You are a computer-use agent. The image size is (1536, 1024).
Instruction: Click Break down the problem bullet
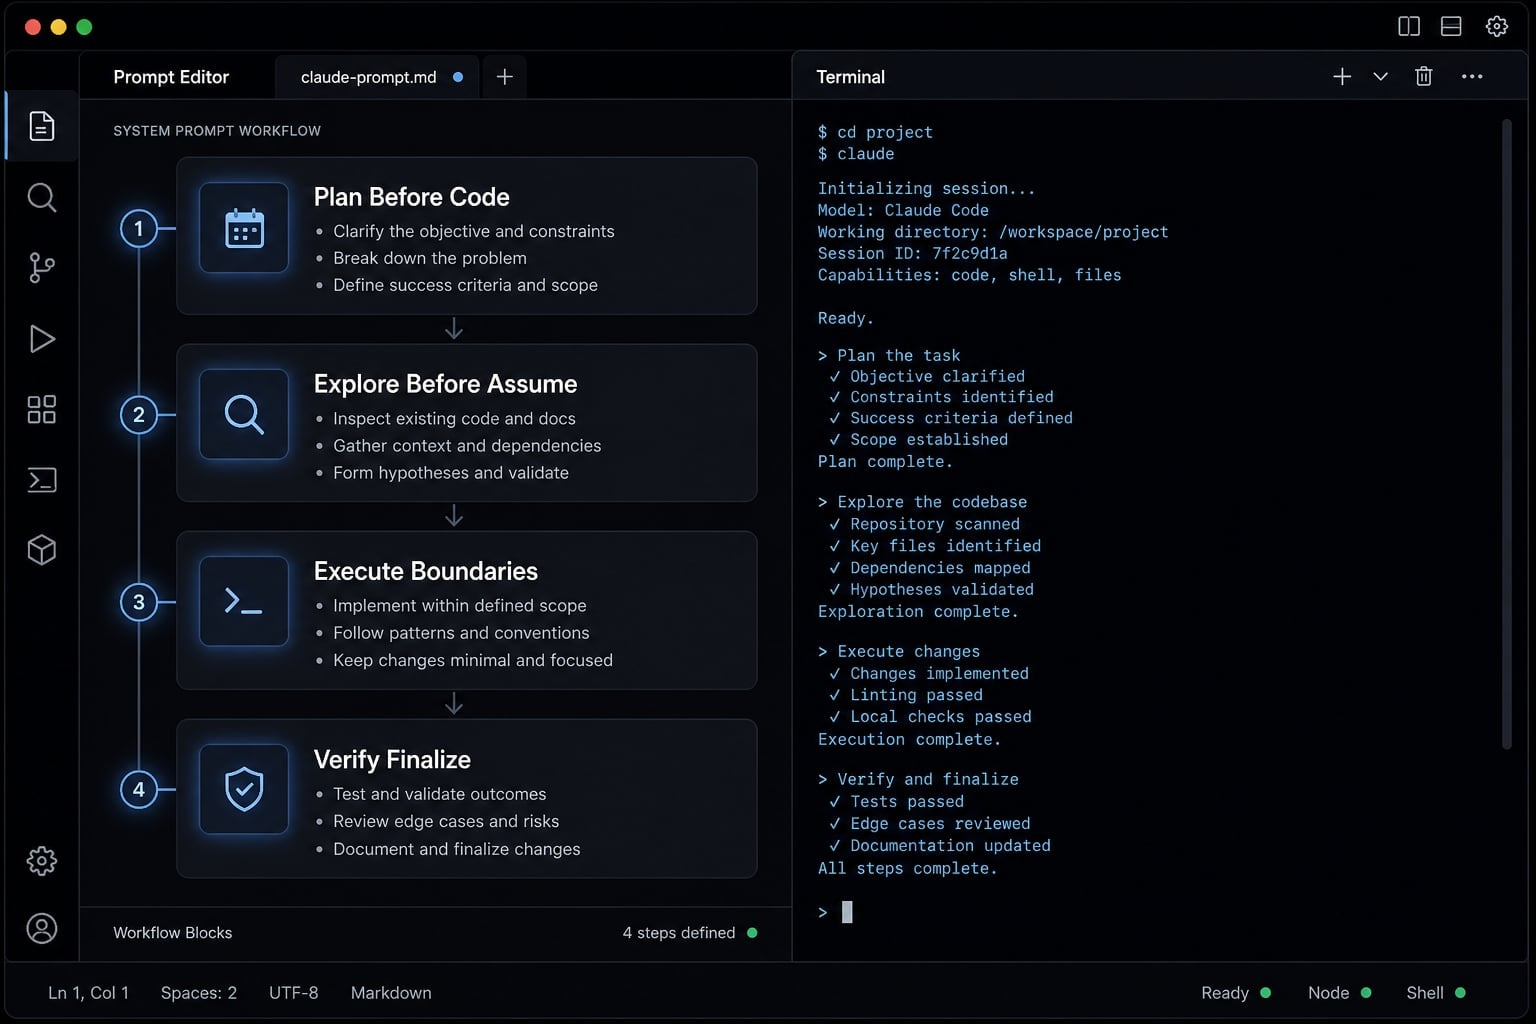[430, 258]
